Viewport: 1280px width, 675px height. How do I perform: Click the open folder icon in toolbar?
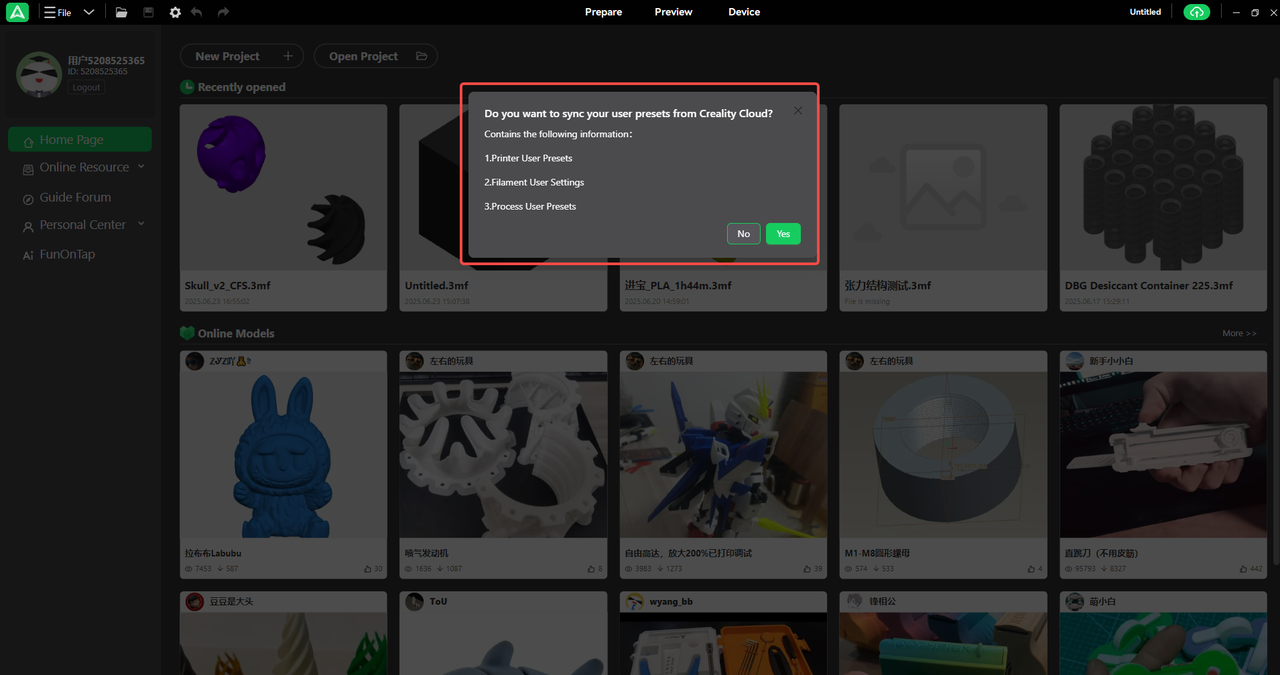[121, 12]
